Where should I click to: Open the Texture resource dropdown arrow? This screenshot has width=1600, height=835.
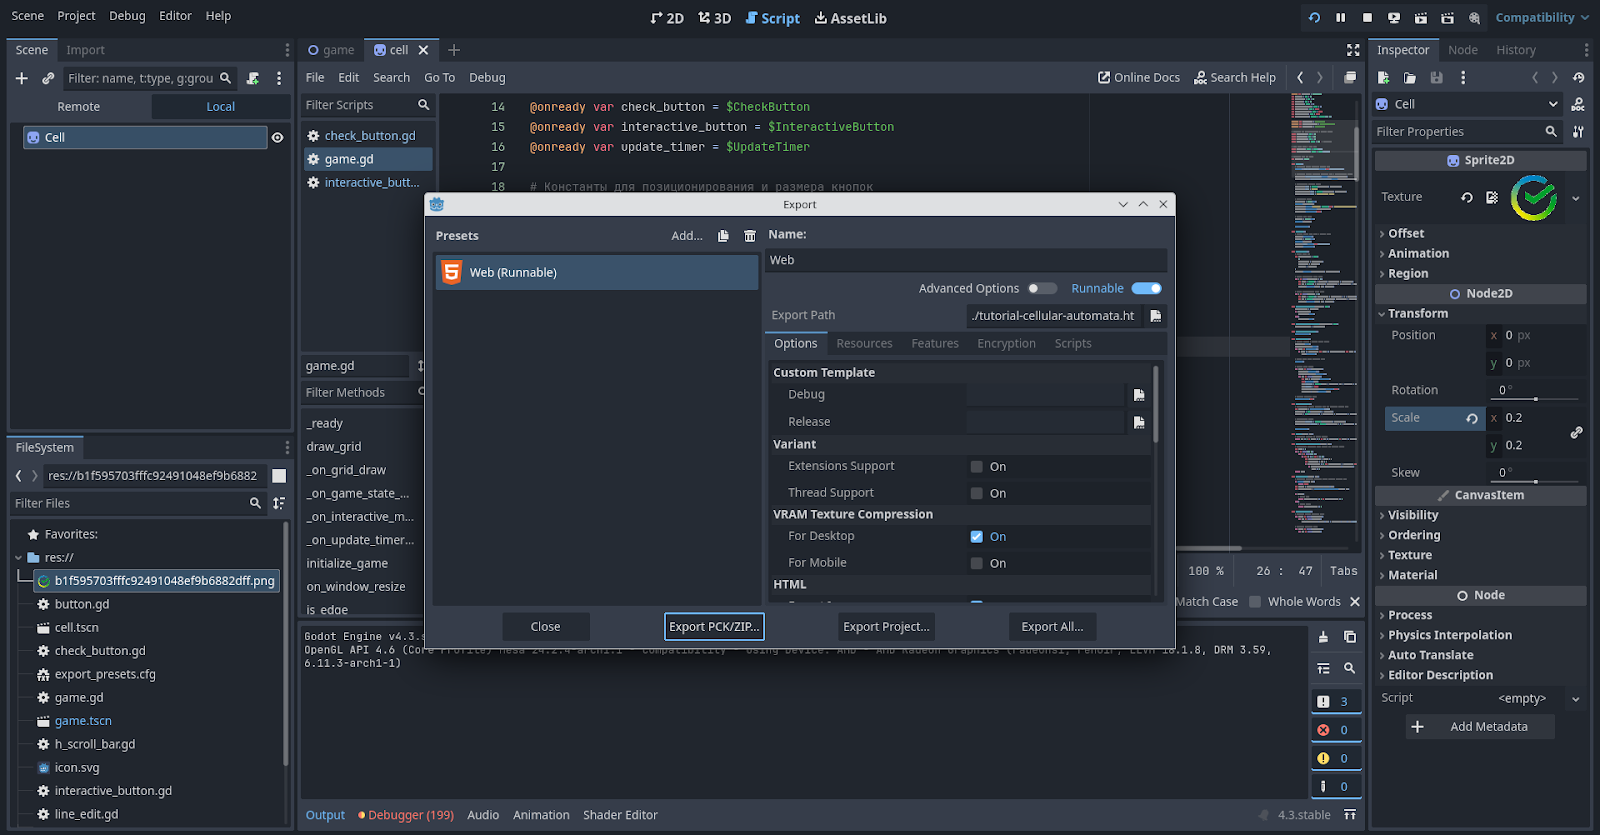pos(1576,198)
